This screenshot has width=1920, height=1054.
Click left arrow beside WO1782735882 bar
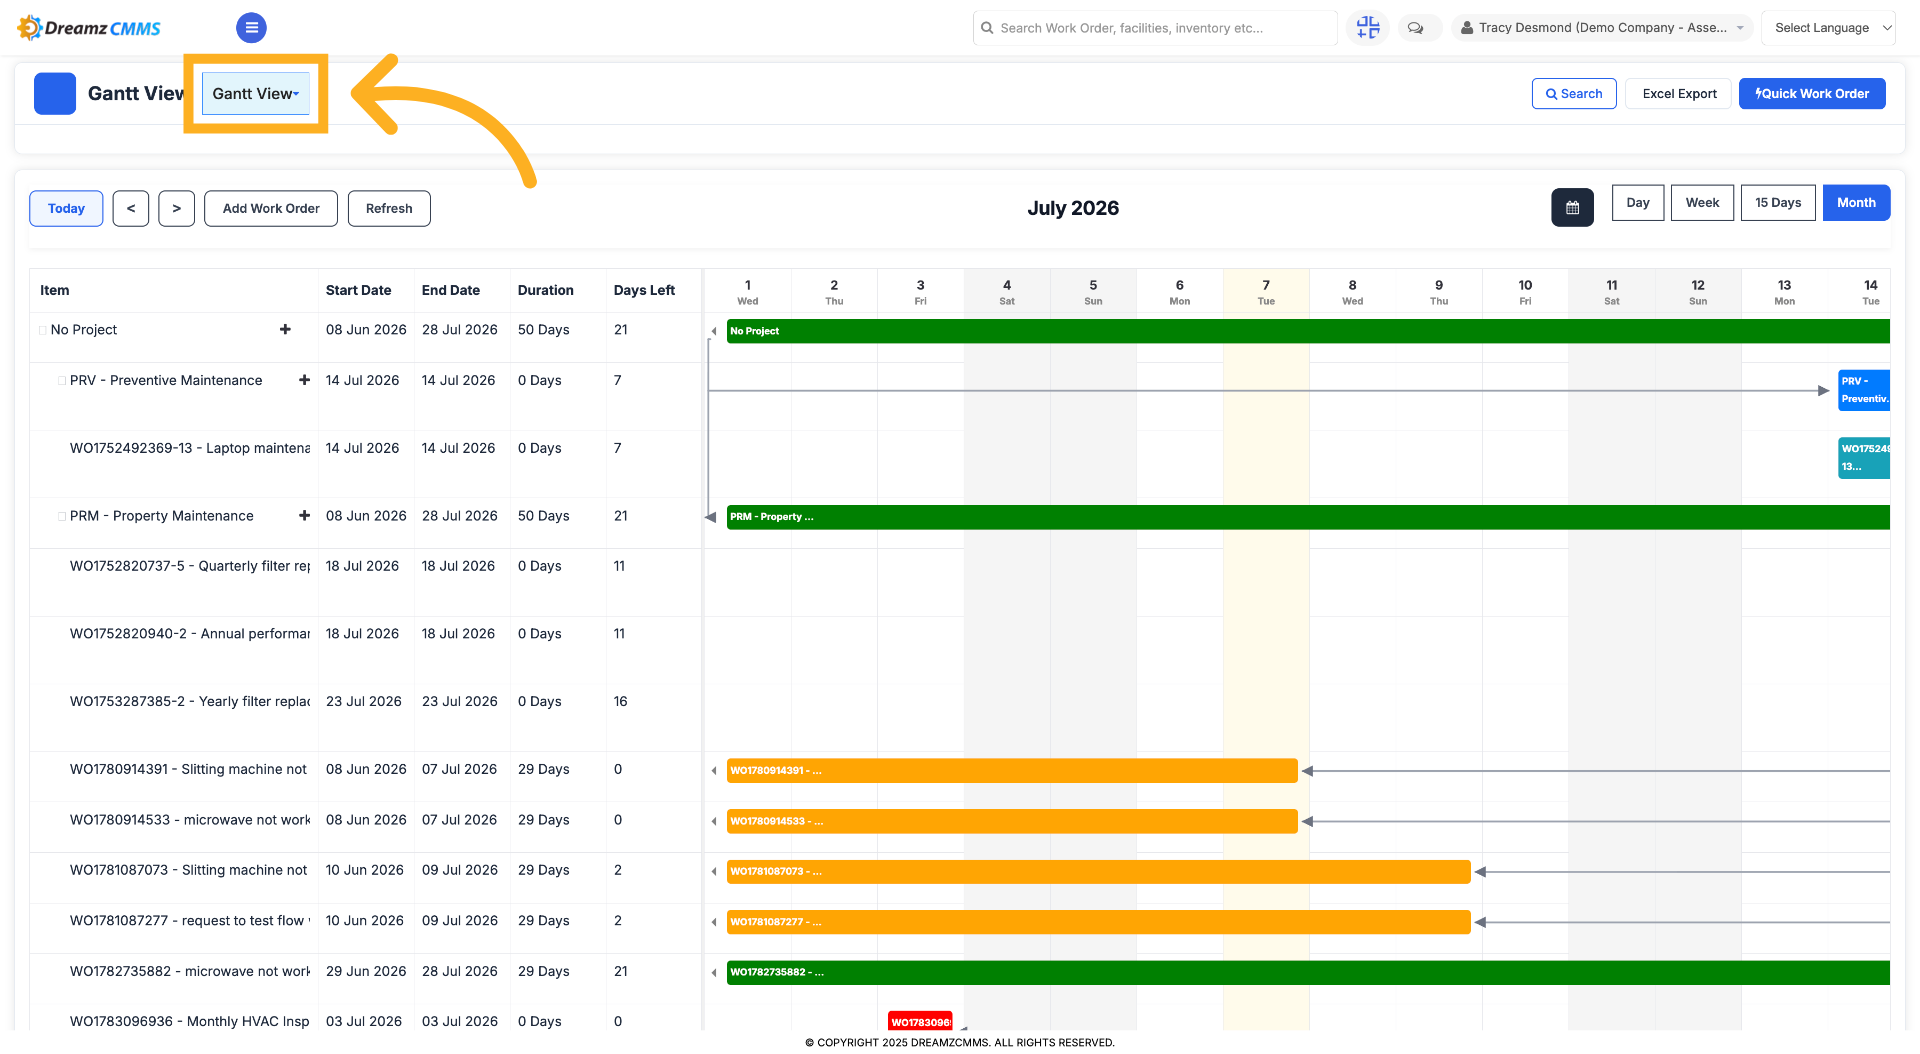[x=714, y=973]
